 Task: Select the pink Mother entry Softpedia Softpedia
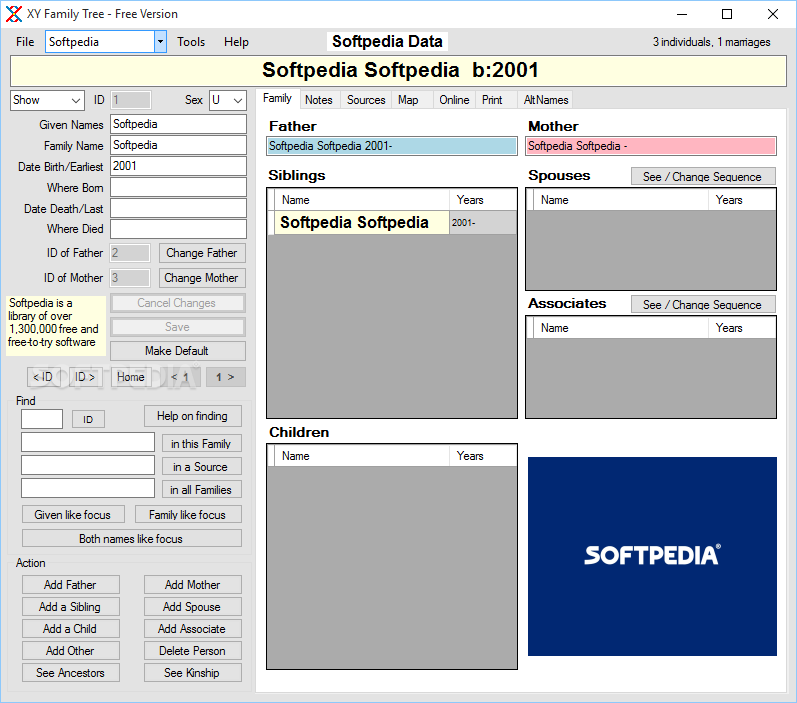(x=651, y=146)
